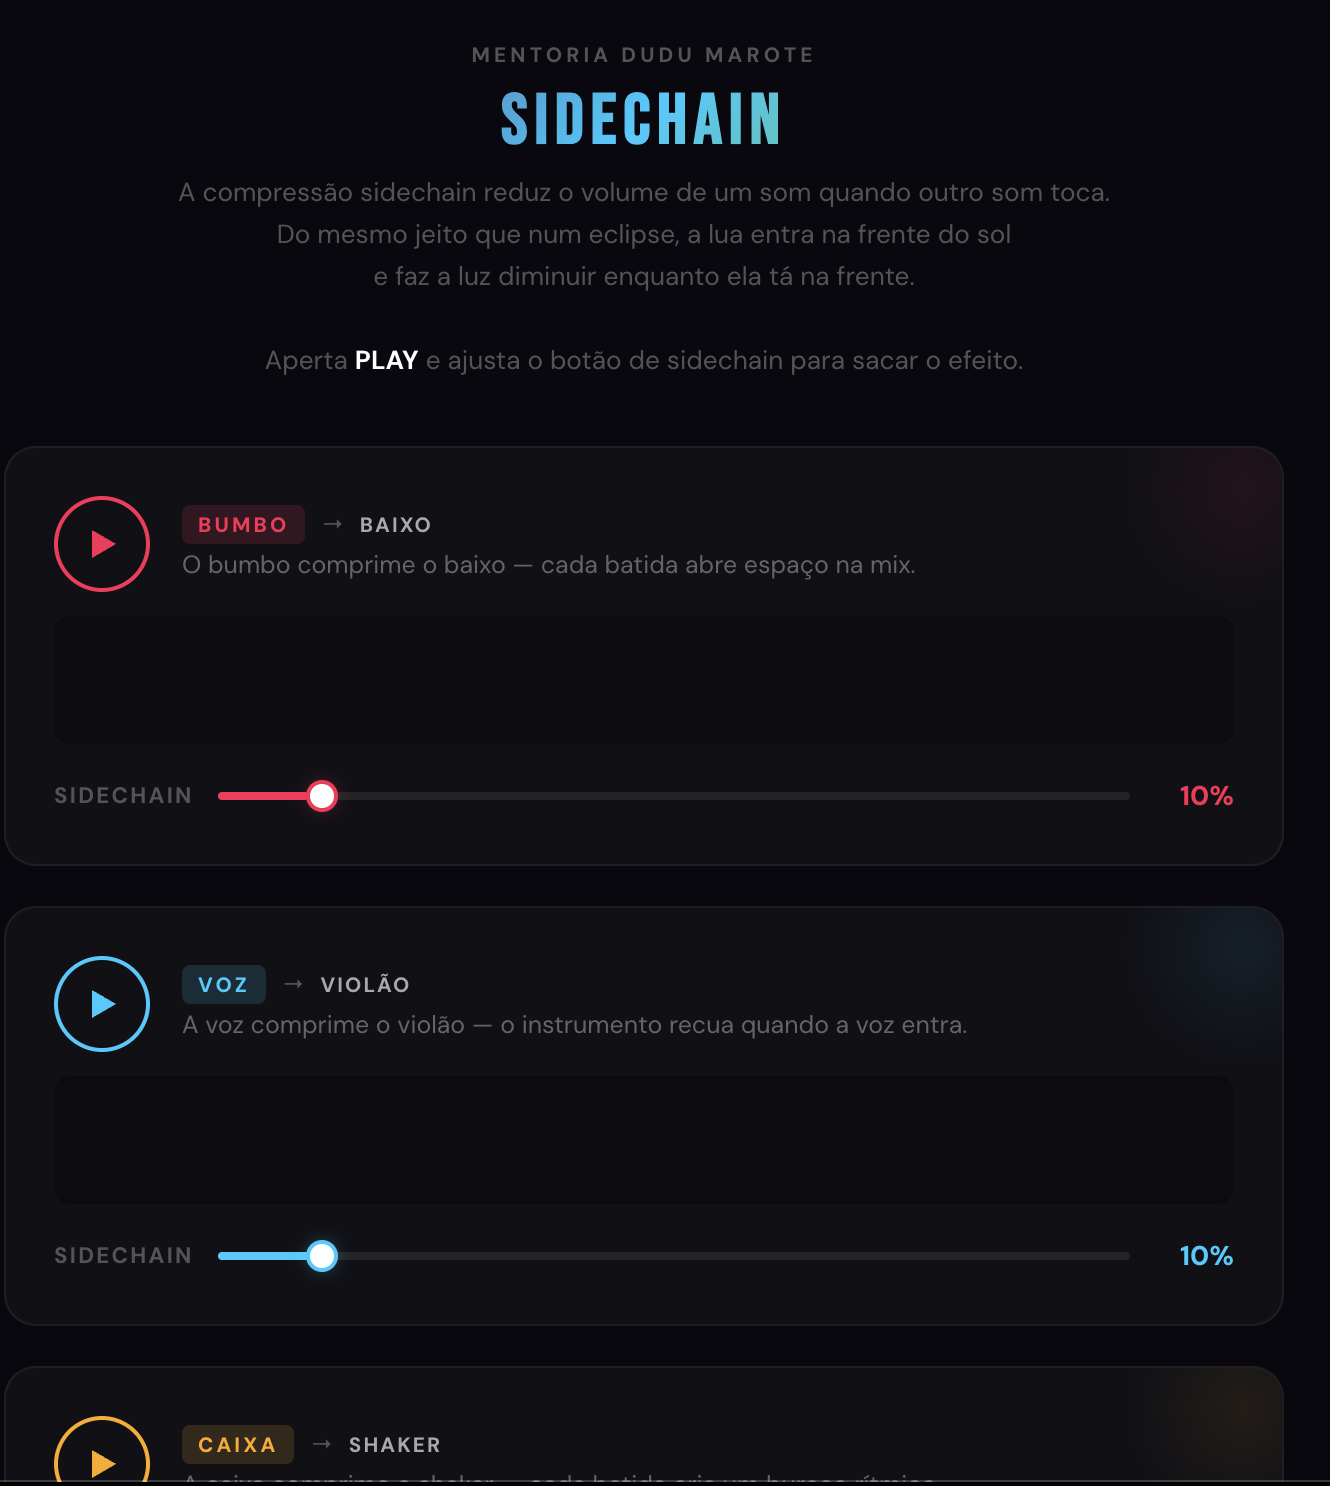The image size is (1330, 1486).
Task: Click the 10% value next to the red slider
Action: (1205, 796)
